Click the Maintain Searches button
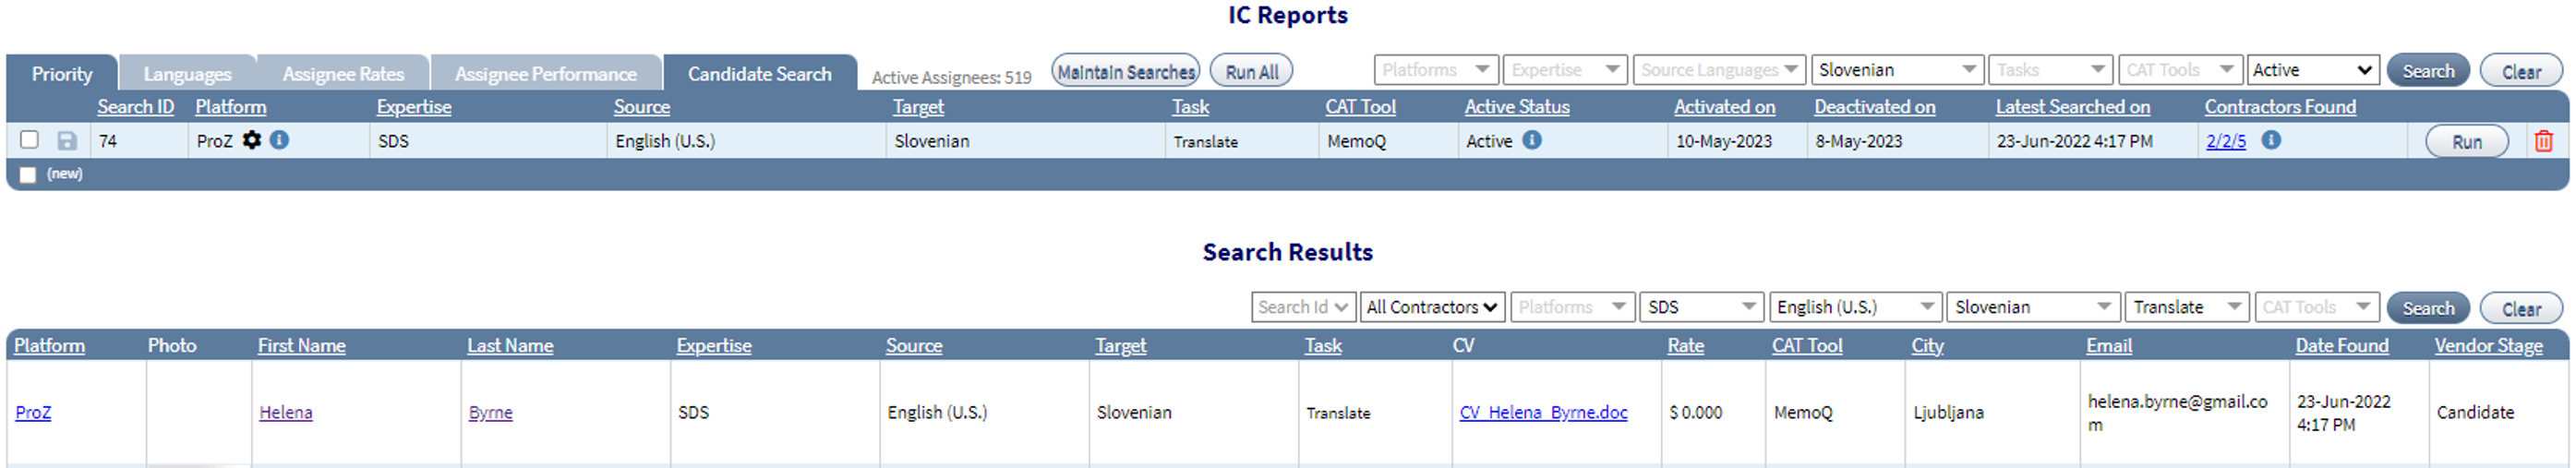Screen dimensions: 2576x468 1125,72
